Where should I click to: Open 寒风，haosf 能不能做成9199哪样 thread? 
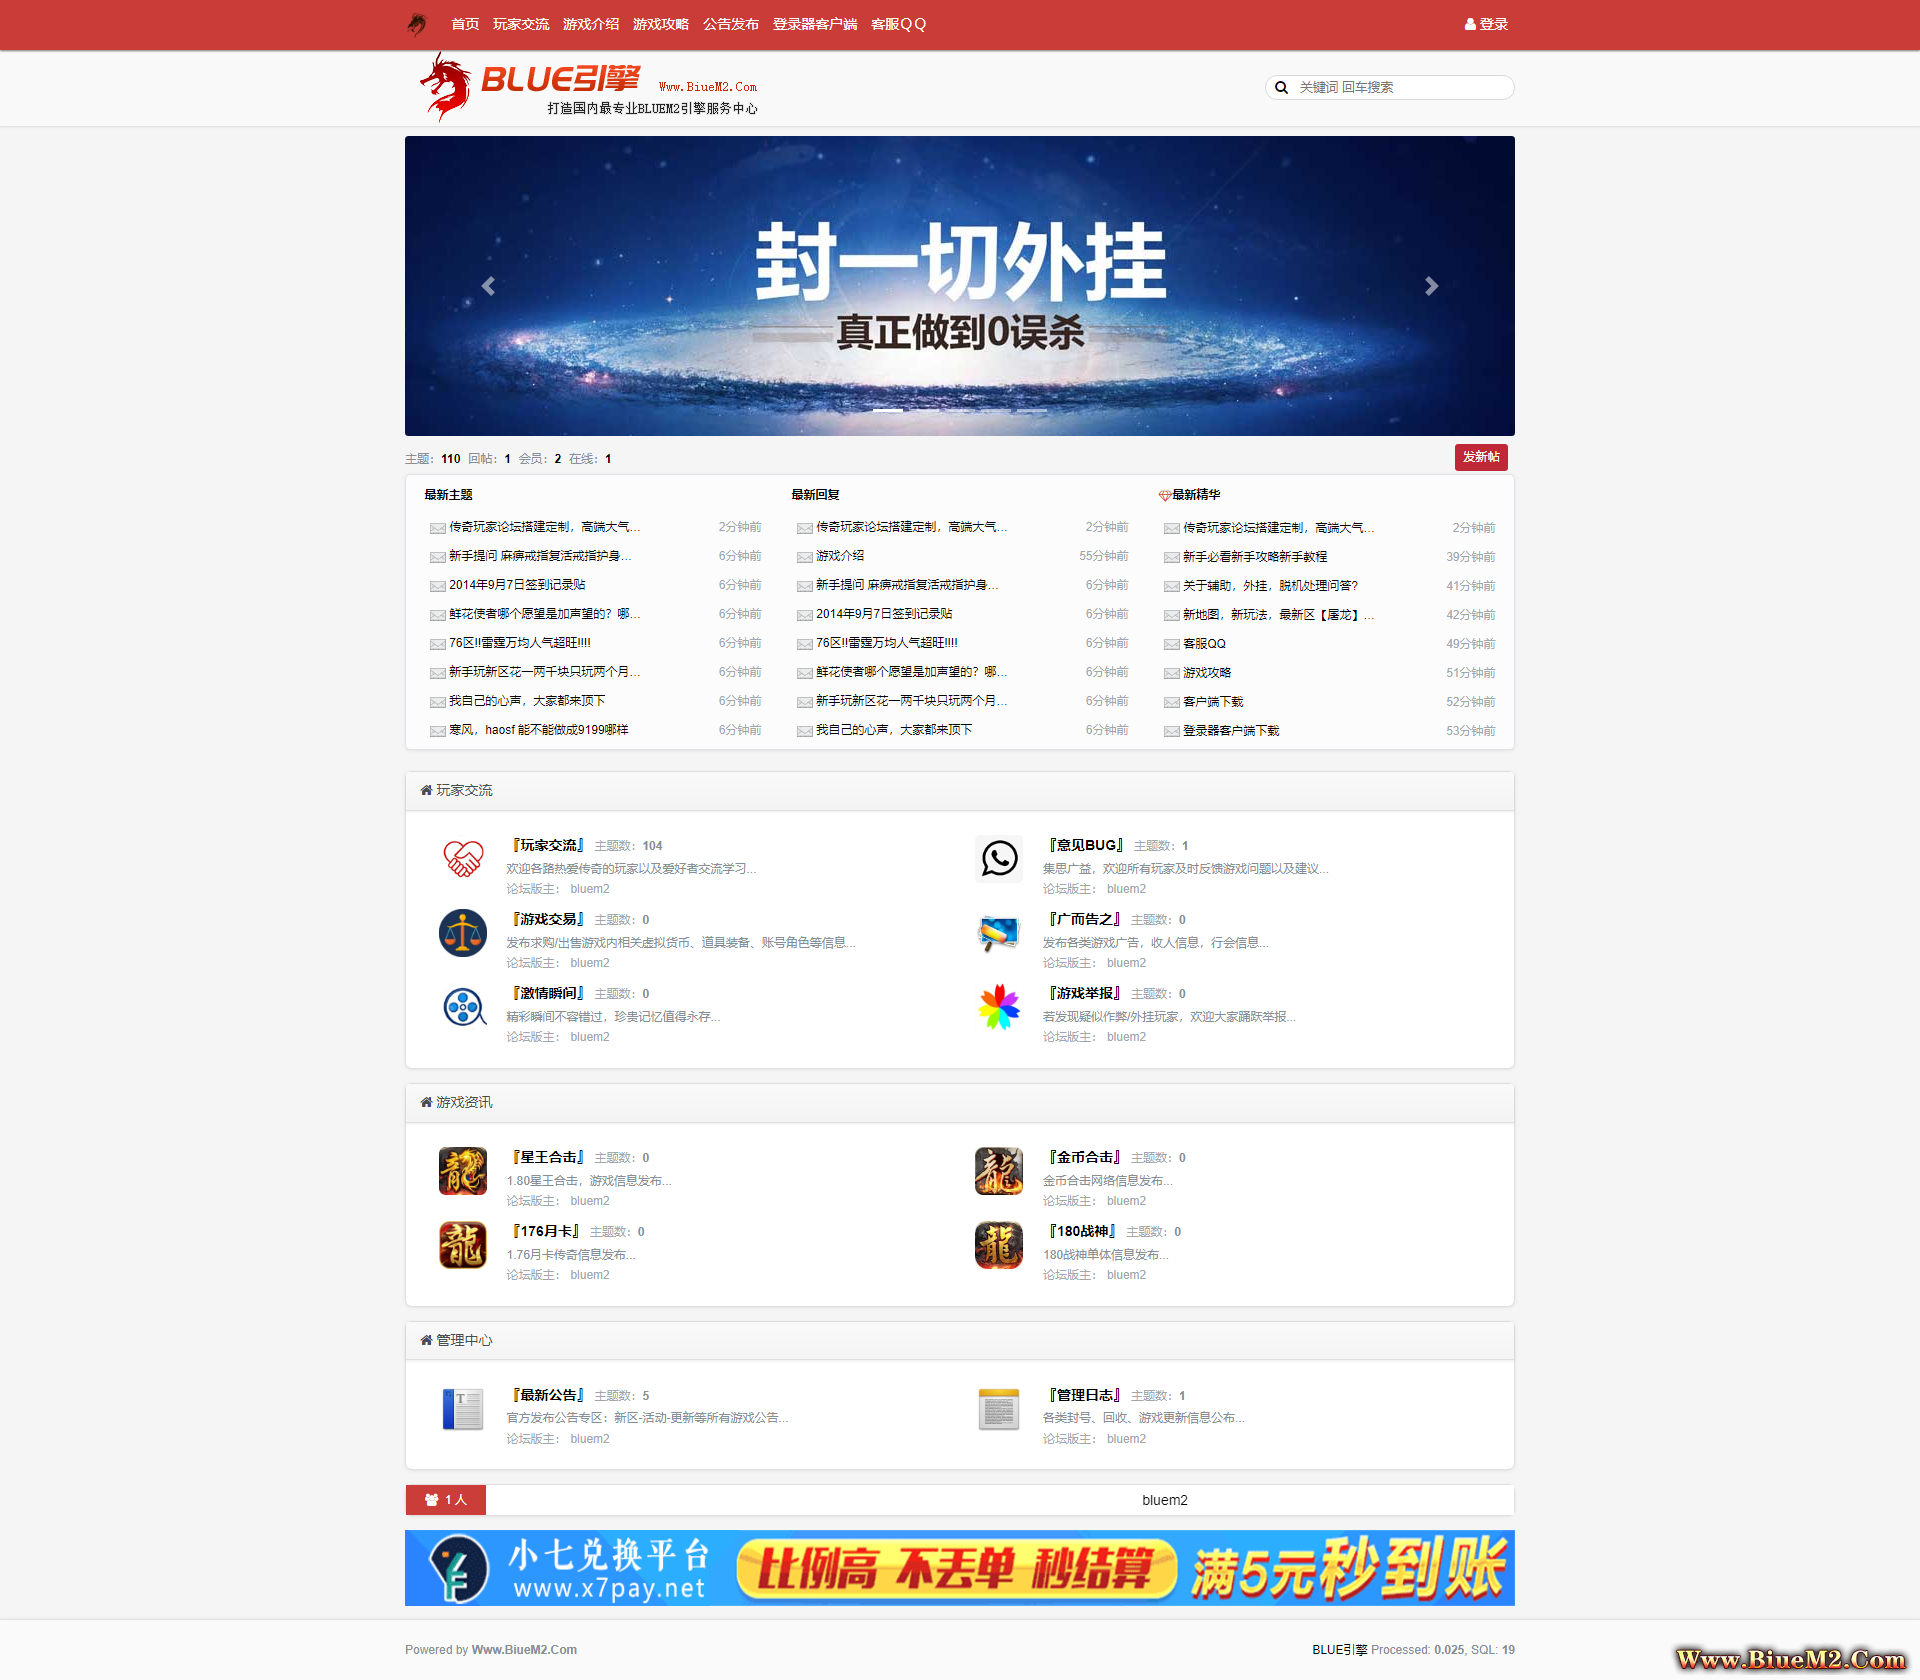pos(538,730)
